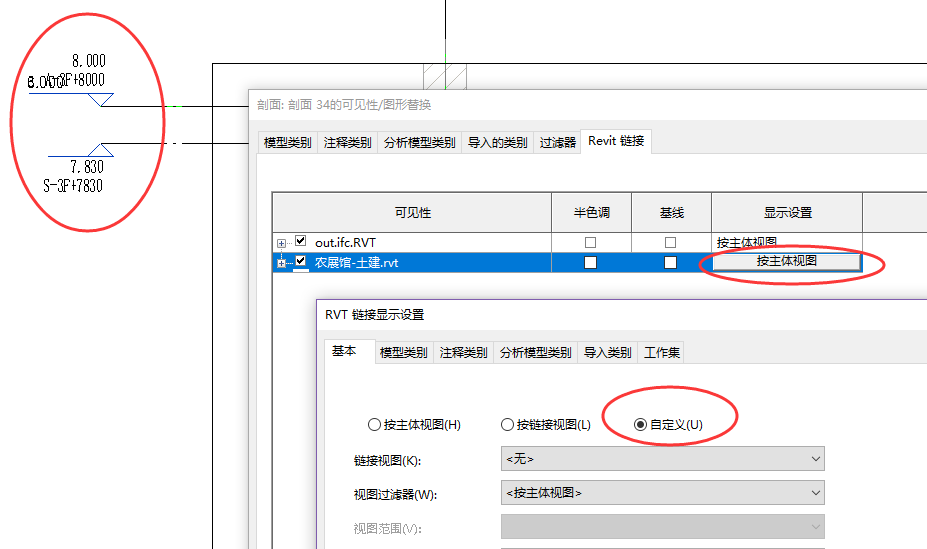Image resolution: width=927 pixels, height=549 pixels.
Task: Select the 农展馆-土建.rvt link name
Action: click(356, 262)
